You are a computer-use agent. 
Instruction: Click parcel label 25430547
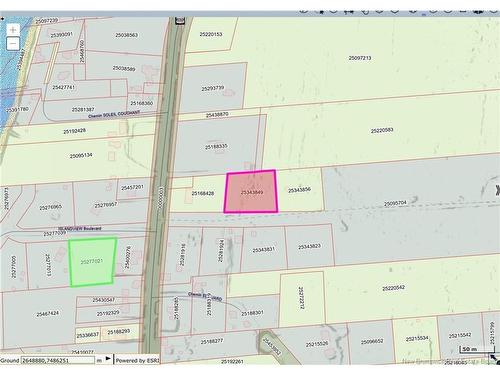pos(103,300)
